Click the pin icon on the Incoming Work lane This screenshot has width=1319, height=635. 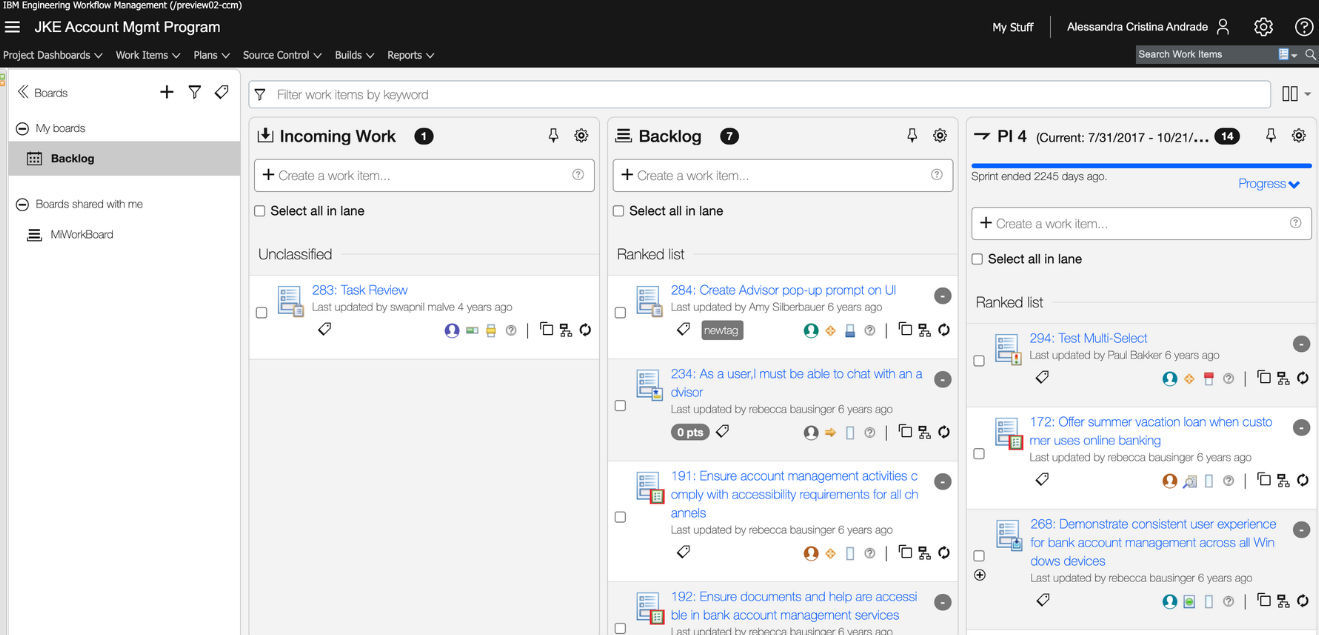coord(553,135)
